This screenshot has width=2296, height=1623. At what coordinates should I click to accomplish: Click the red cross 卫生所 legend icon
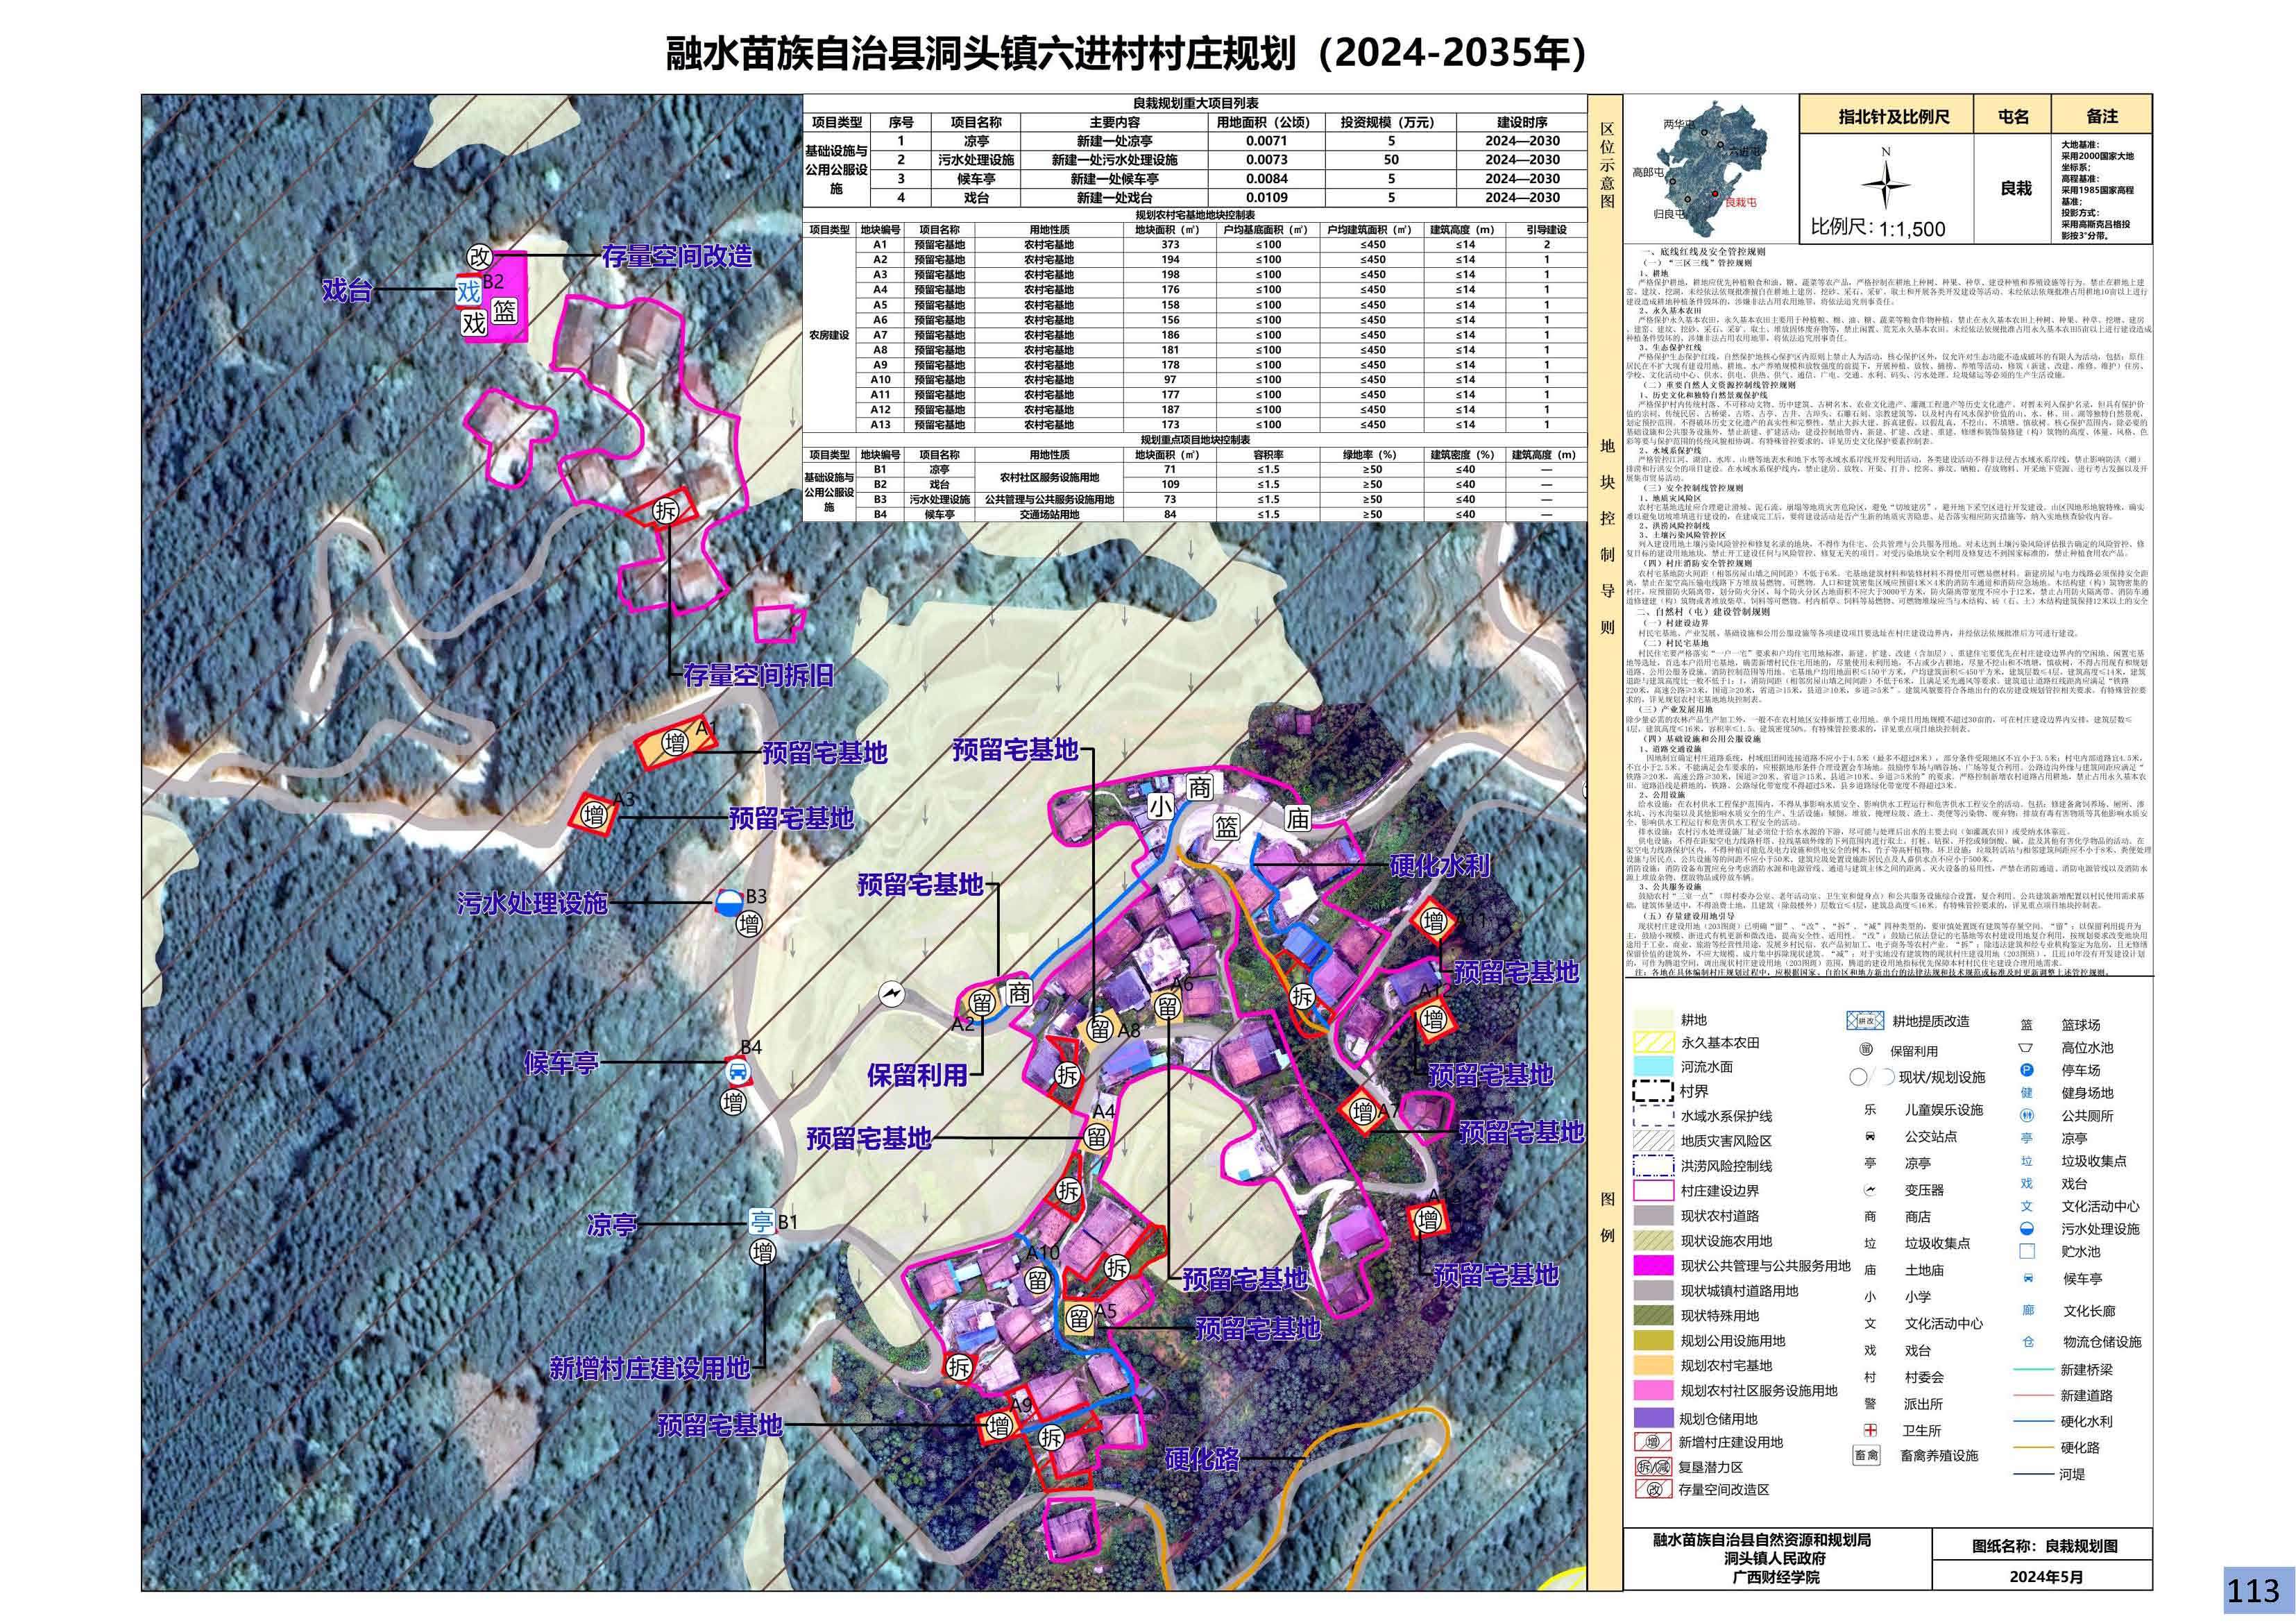(1870, 1431)
